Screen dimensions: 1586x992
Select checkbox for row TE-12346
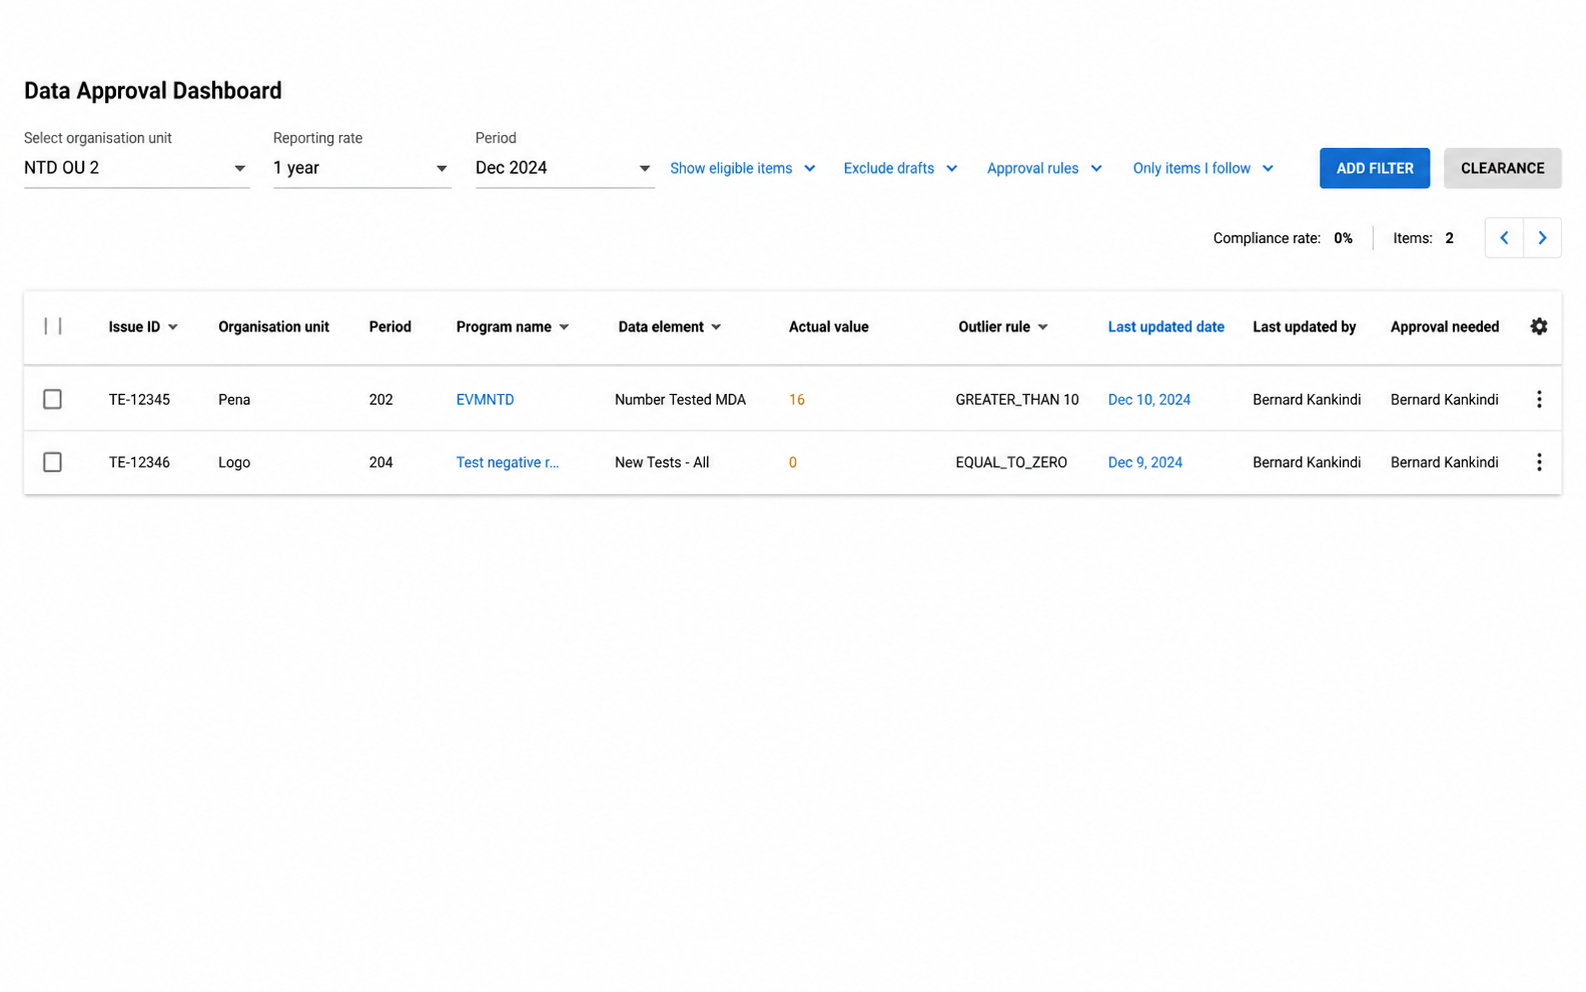(52, 462)
